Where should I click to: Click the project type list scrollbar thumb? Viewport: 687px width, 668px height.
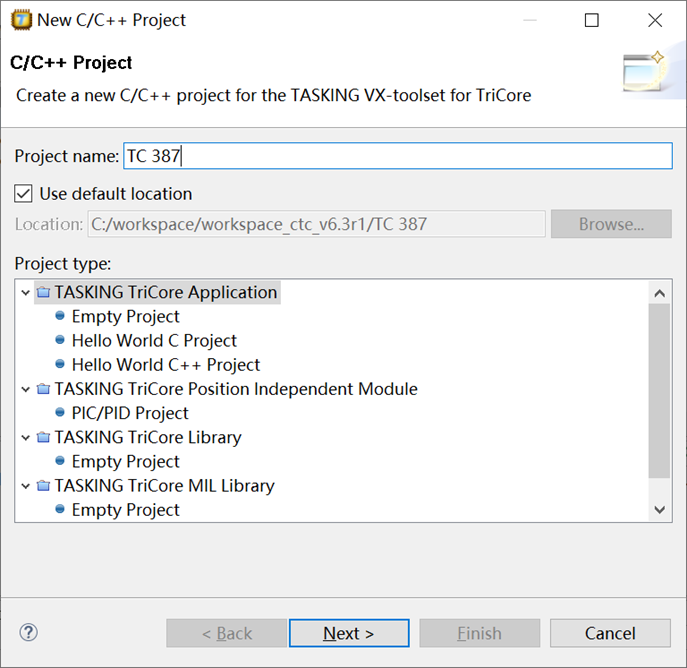[x=659, y=390]
